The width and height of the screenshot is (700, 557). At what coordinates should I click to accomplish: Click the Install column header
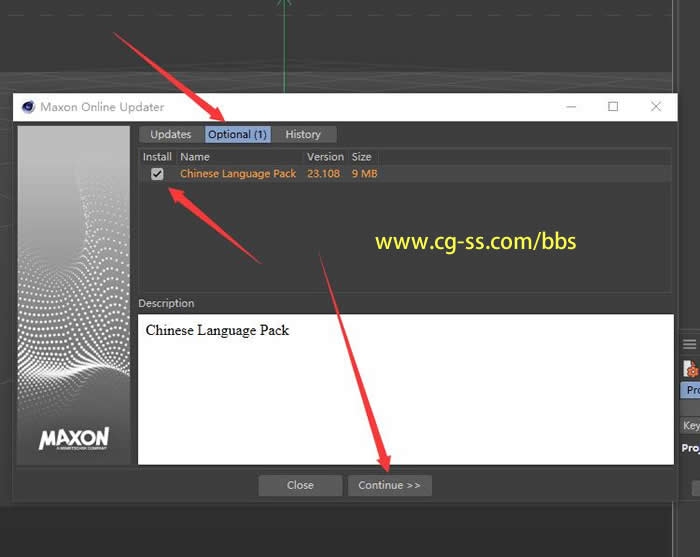[157, 157]
